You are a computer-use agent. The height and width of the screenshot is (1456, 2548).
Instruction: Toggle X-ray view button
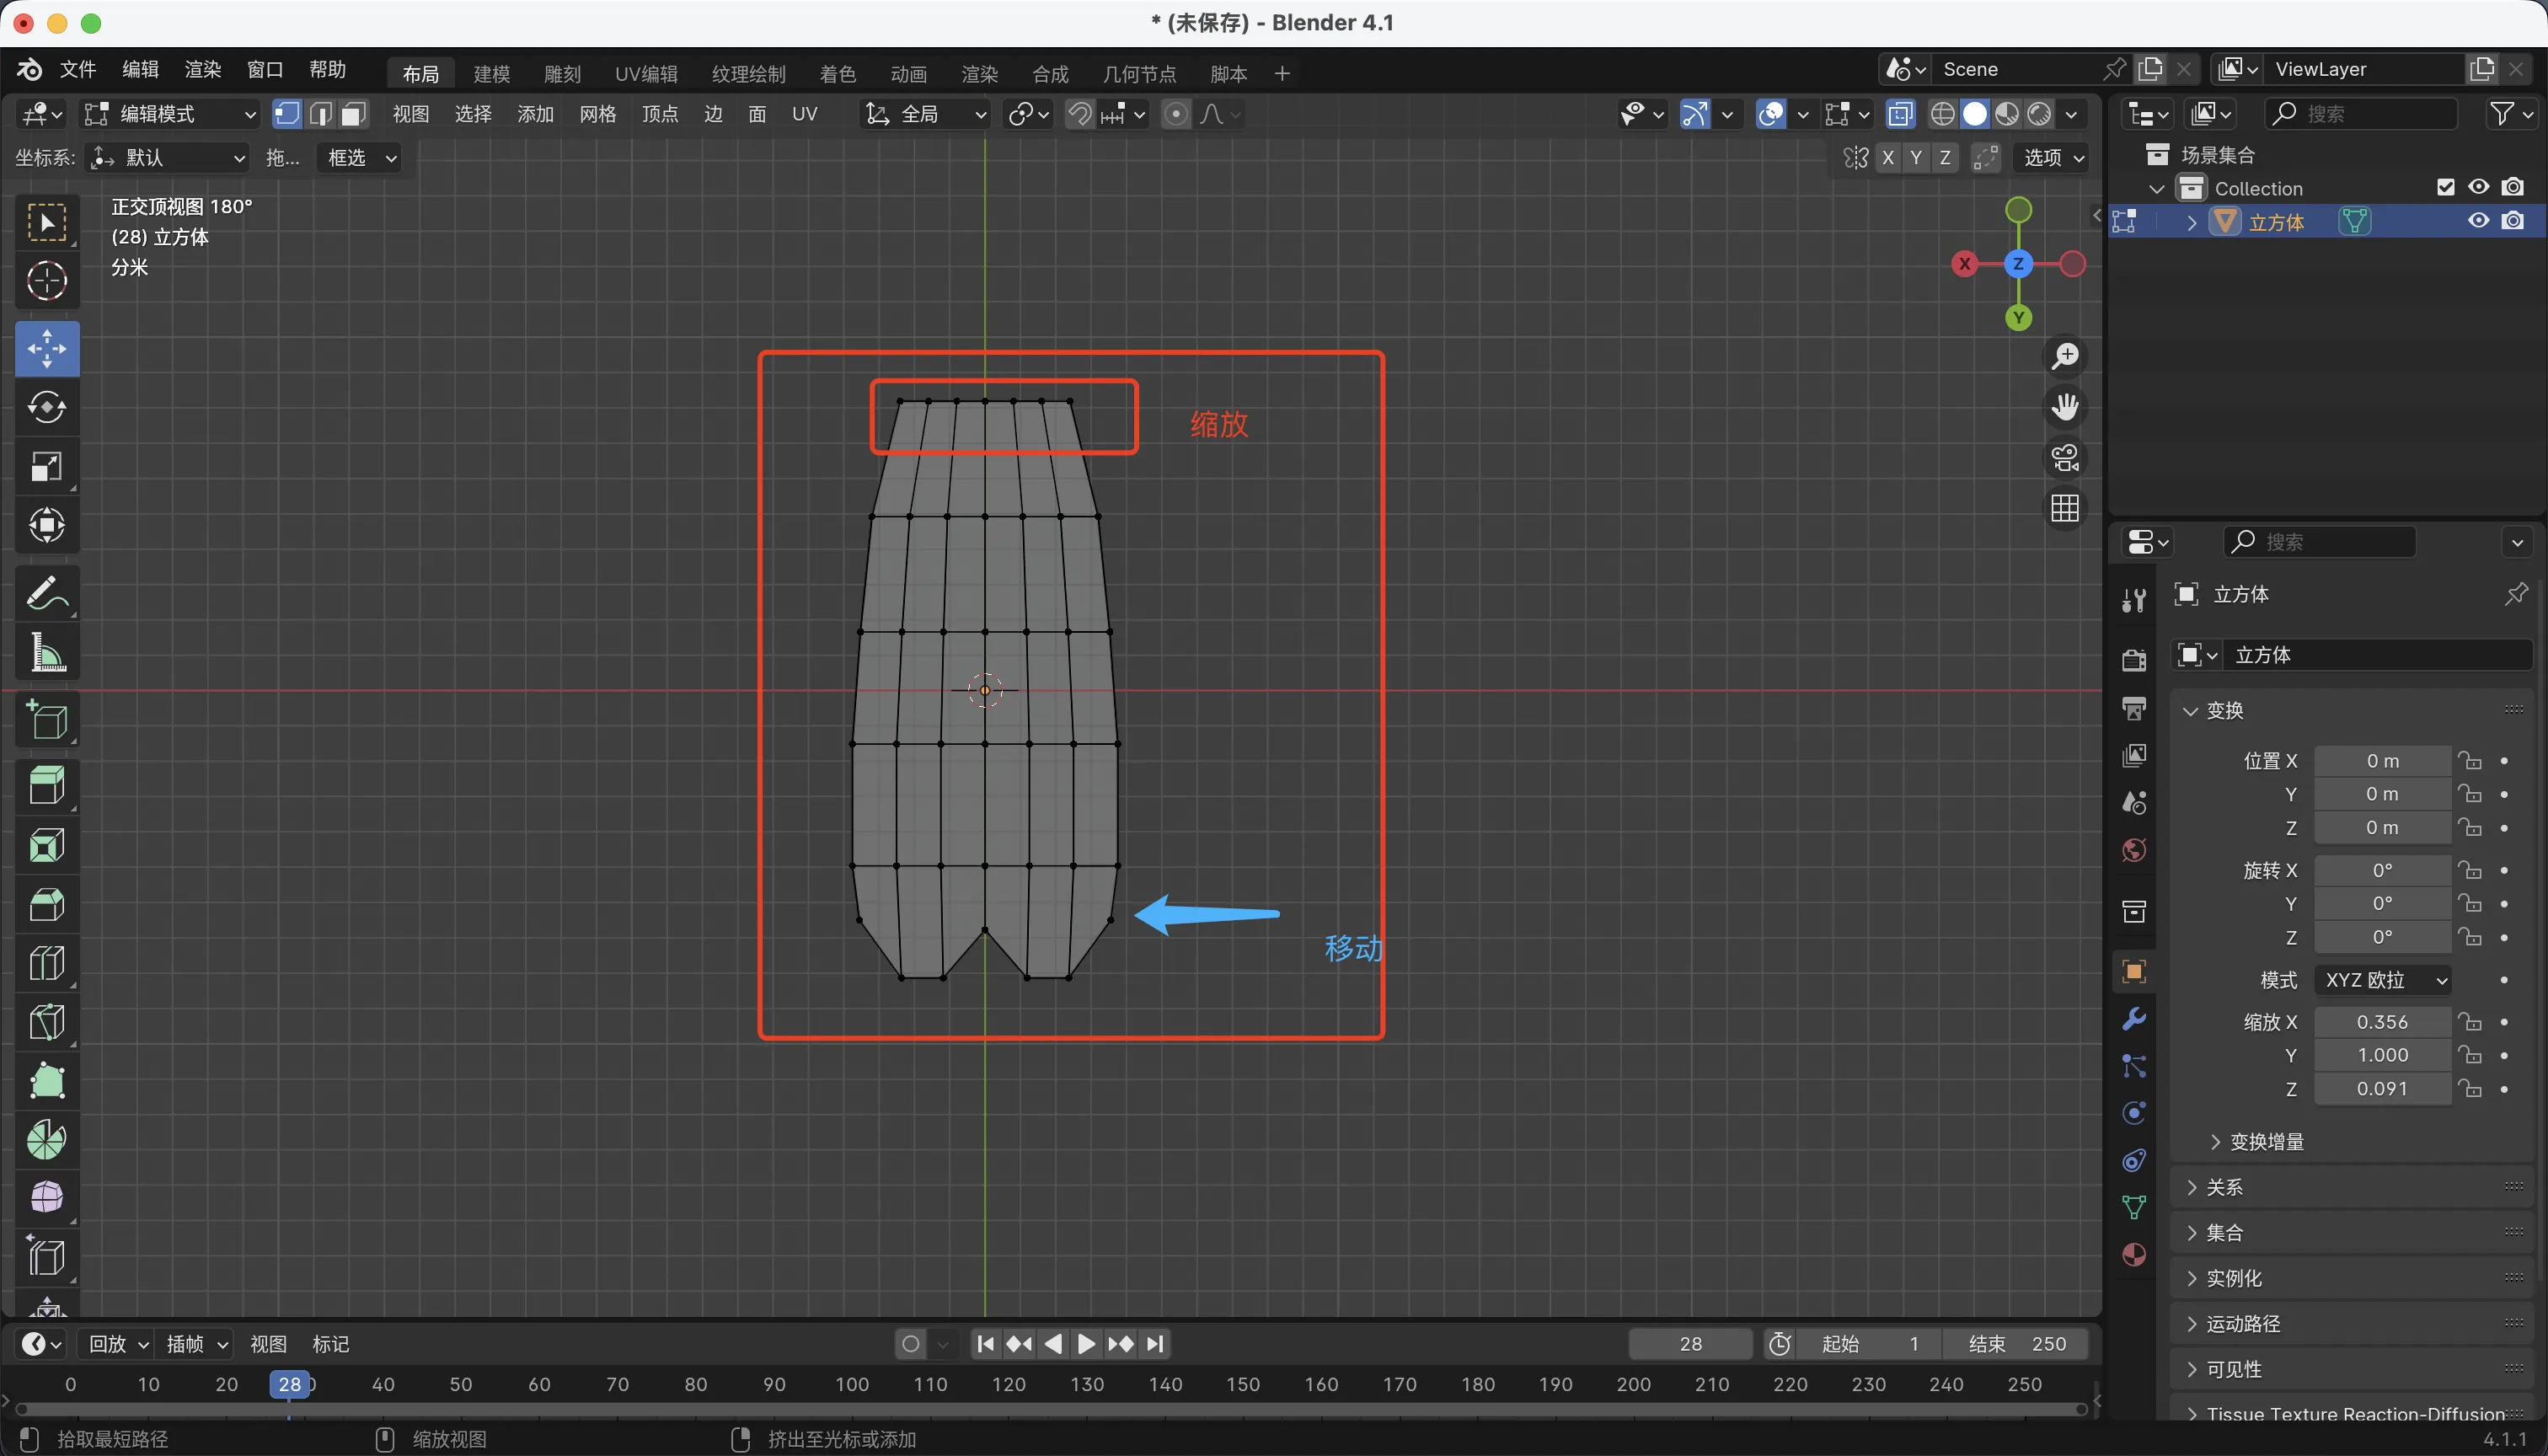[x=1900, y=114]
